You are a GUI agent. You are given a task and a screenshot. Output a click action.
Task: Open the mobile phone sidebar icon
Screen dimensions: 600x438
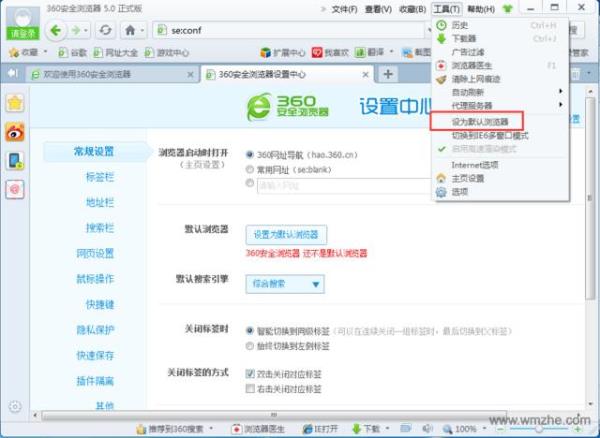pos(15,161)
